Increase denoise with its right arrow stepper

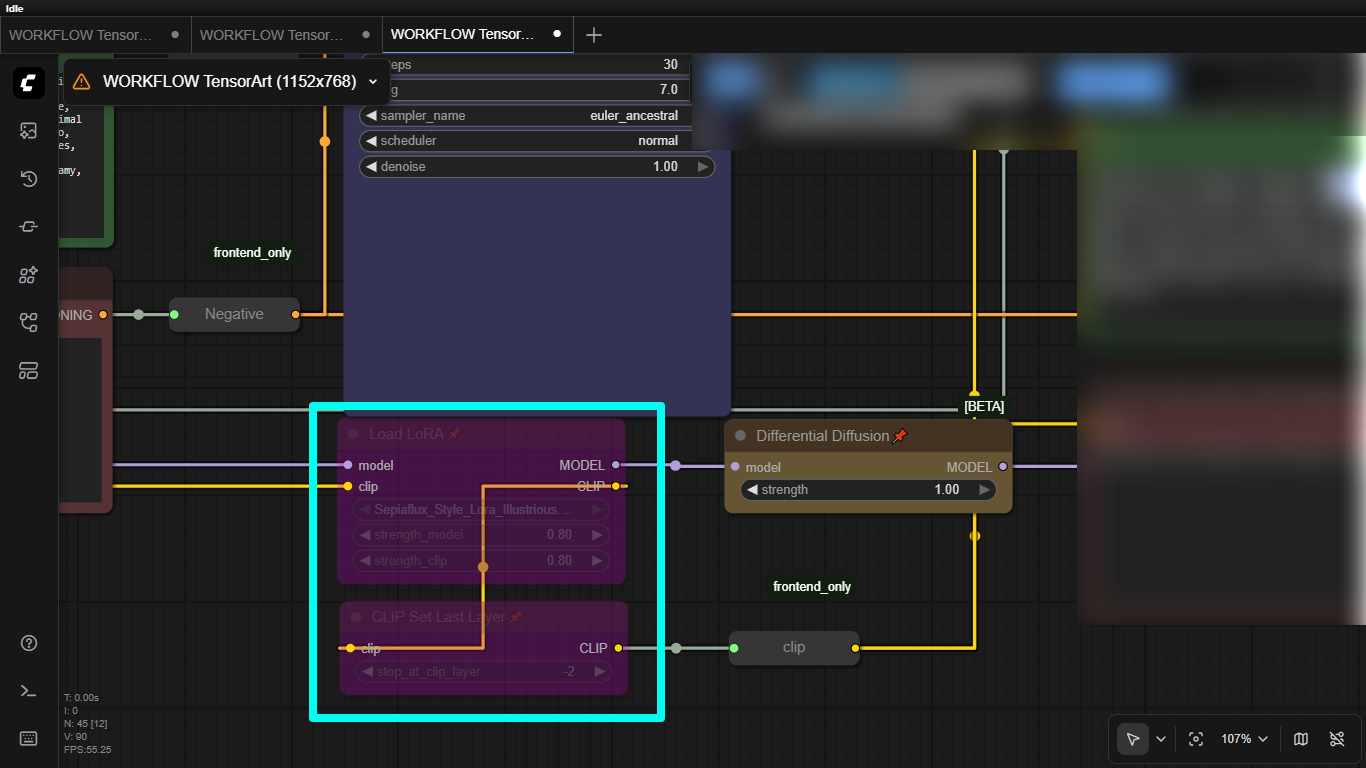coord(703,166)
